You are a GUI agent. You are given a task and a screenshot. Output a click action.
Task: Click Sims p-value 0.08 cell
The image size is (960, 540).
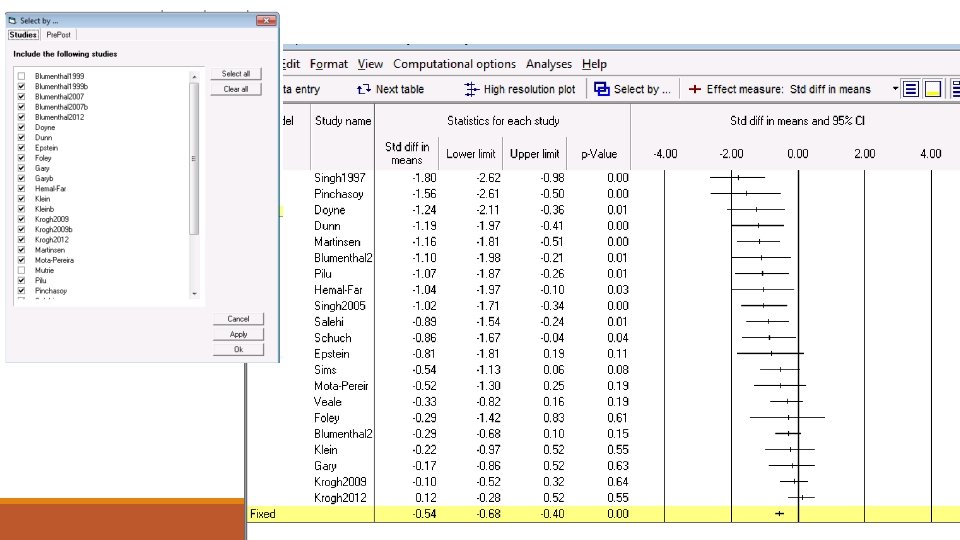pos(618,370)
